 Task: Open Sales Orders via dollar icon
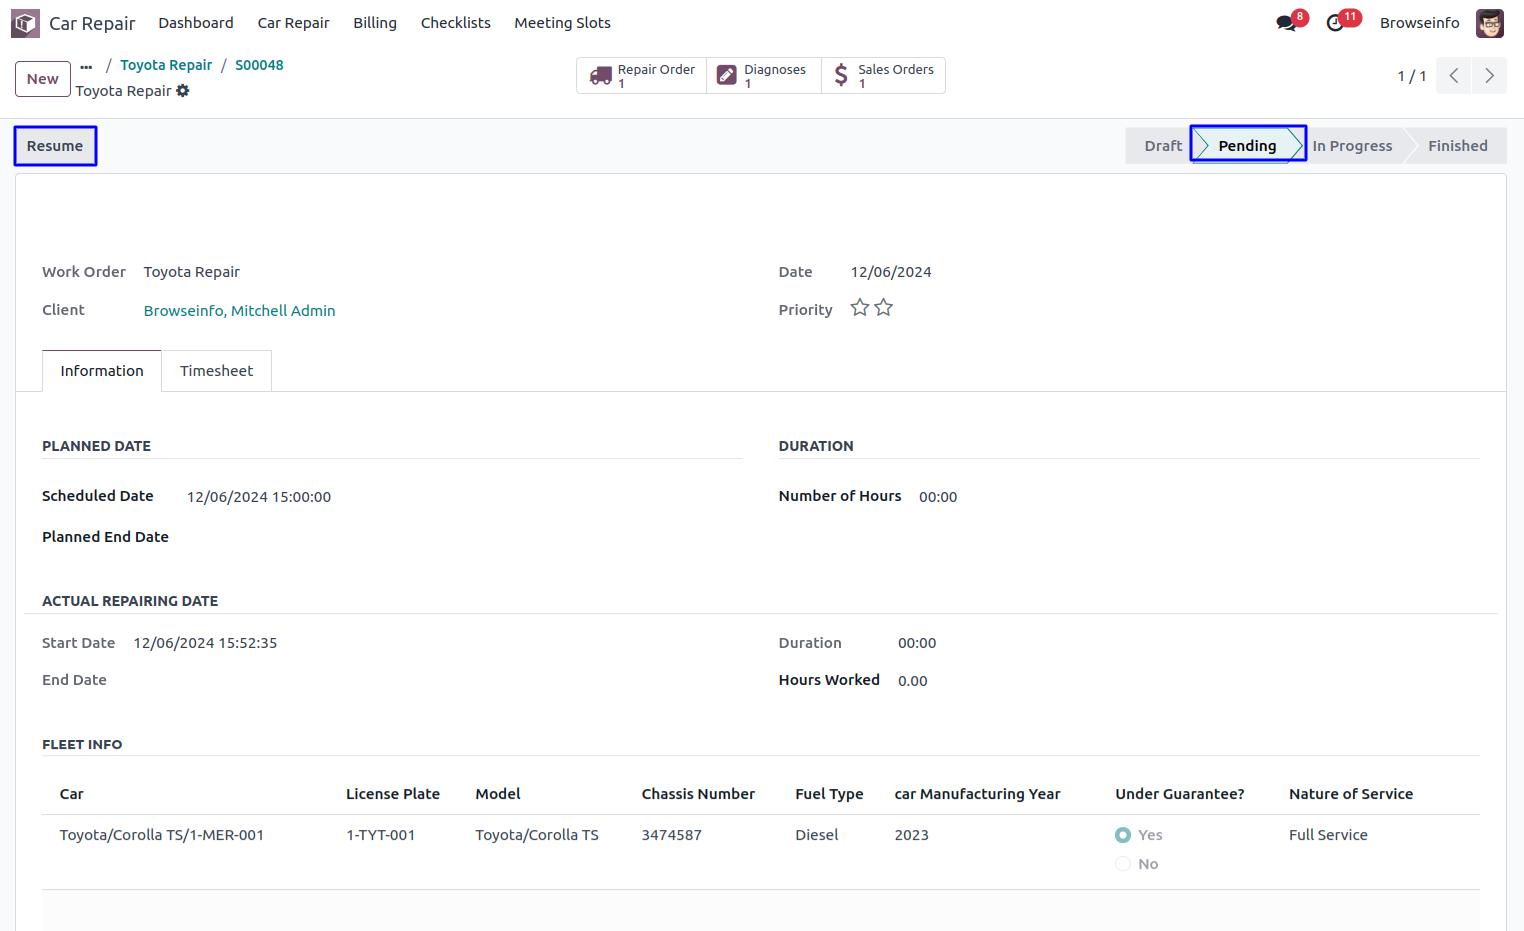(841, 76)
